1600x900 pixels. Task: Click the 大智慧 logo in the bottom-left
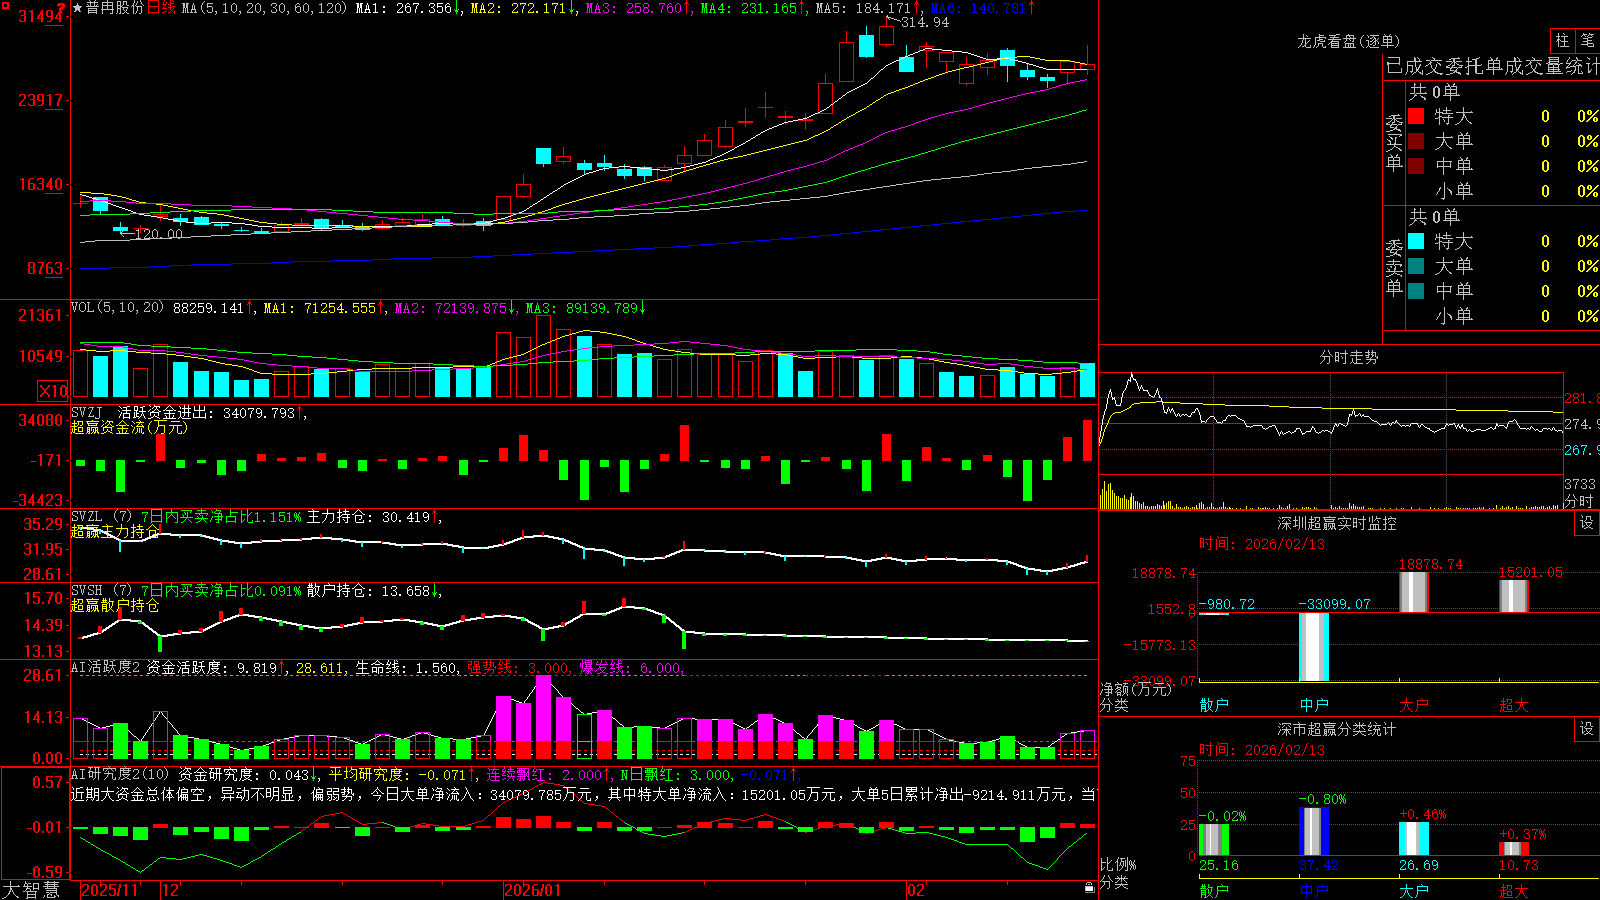pos(31,890)
